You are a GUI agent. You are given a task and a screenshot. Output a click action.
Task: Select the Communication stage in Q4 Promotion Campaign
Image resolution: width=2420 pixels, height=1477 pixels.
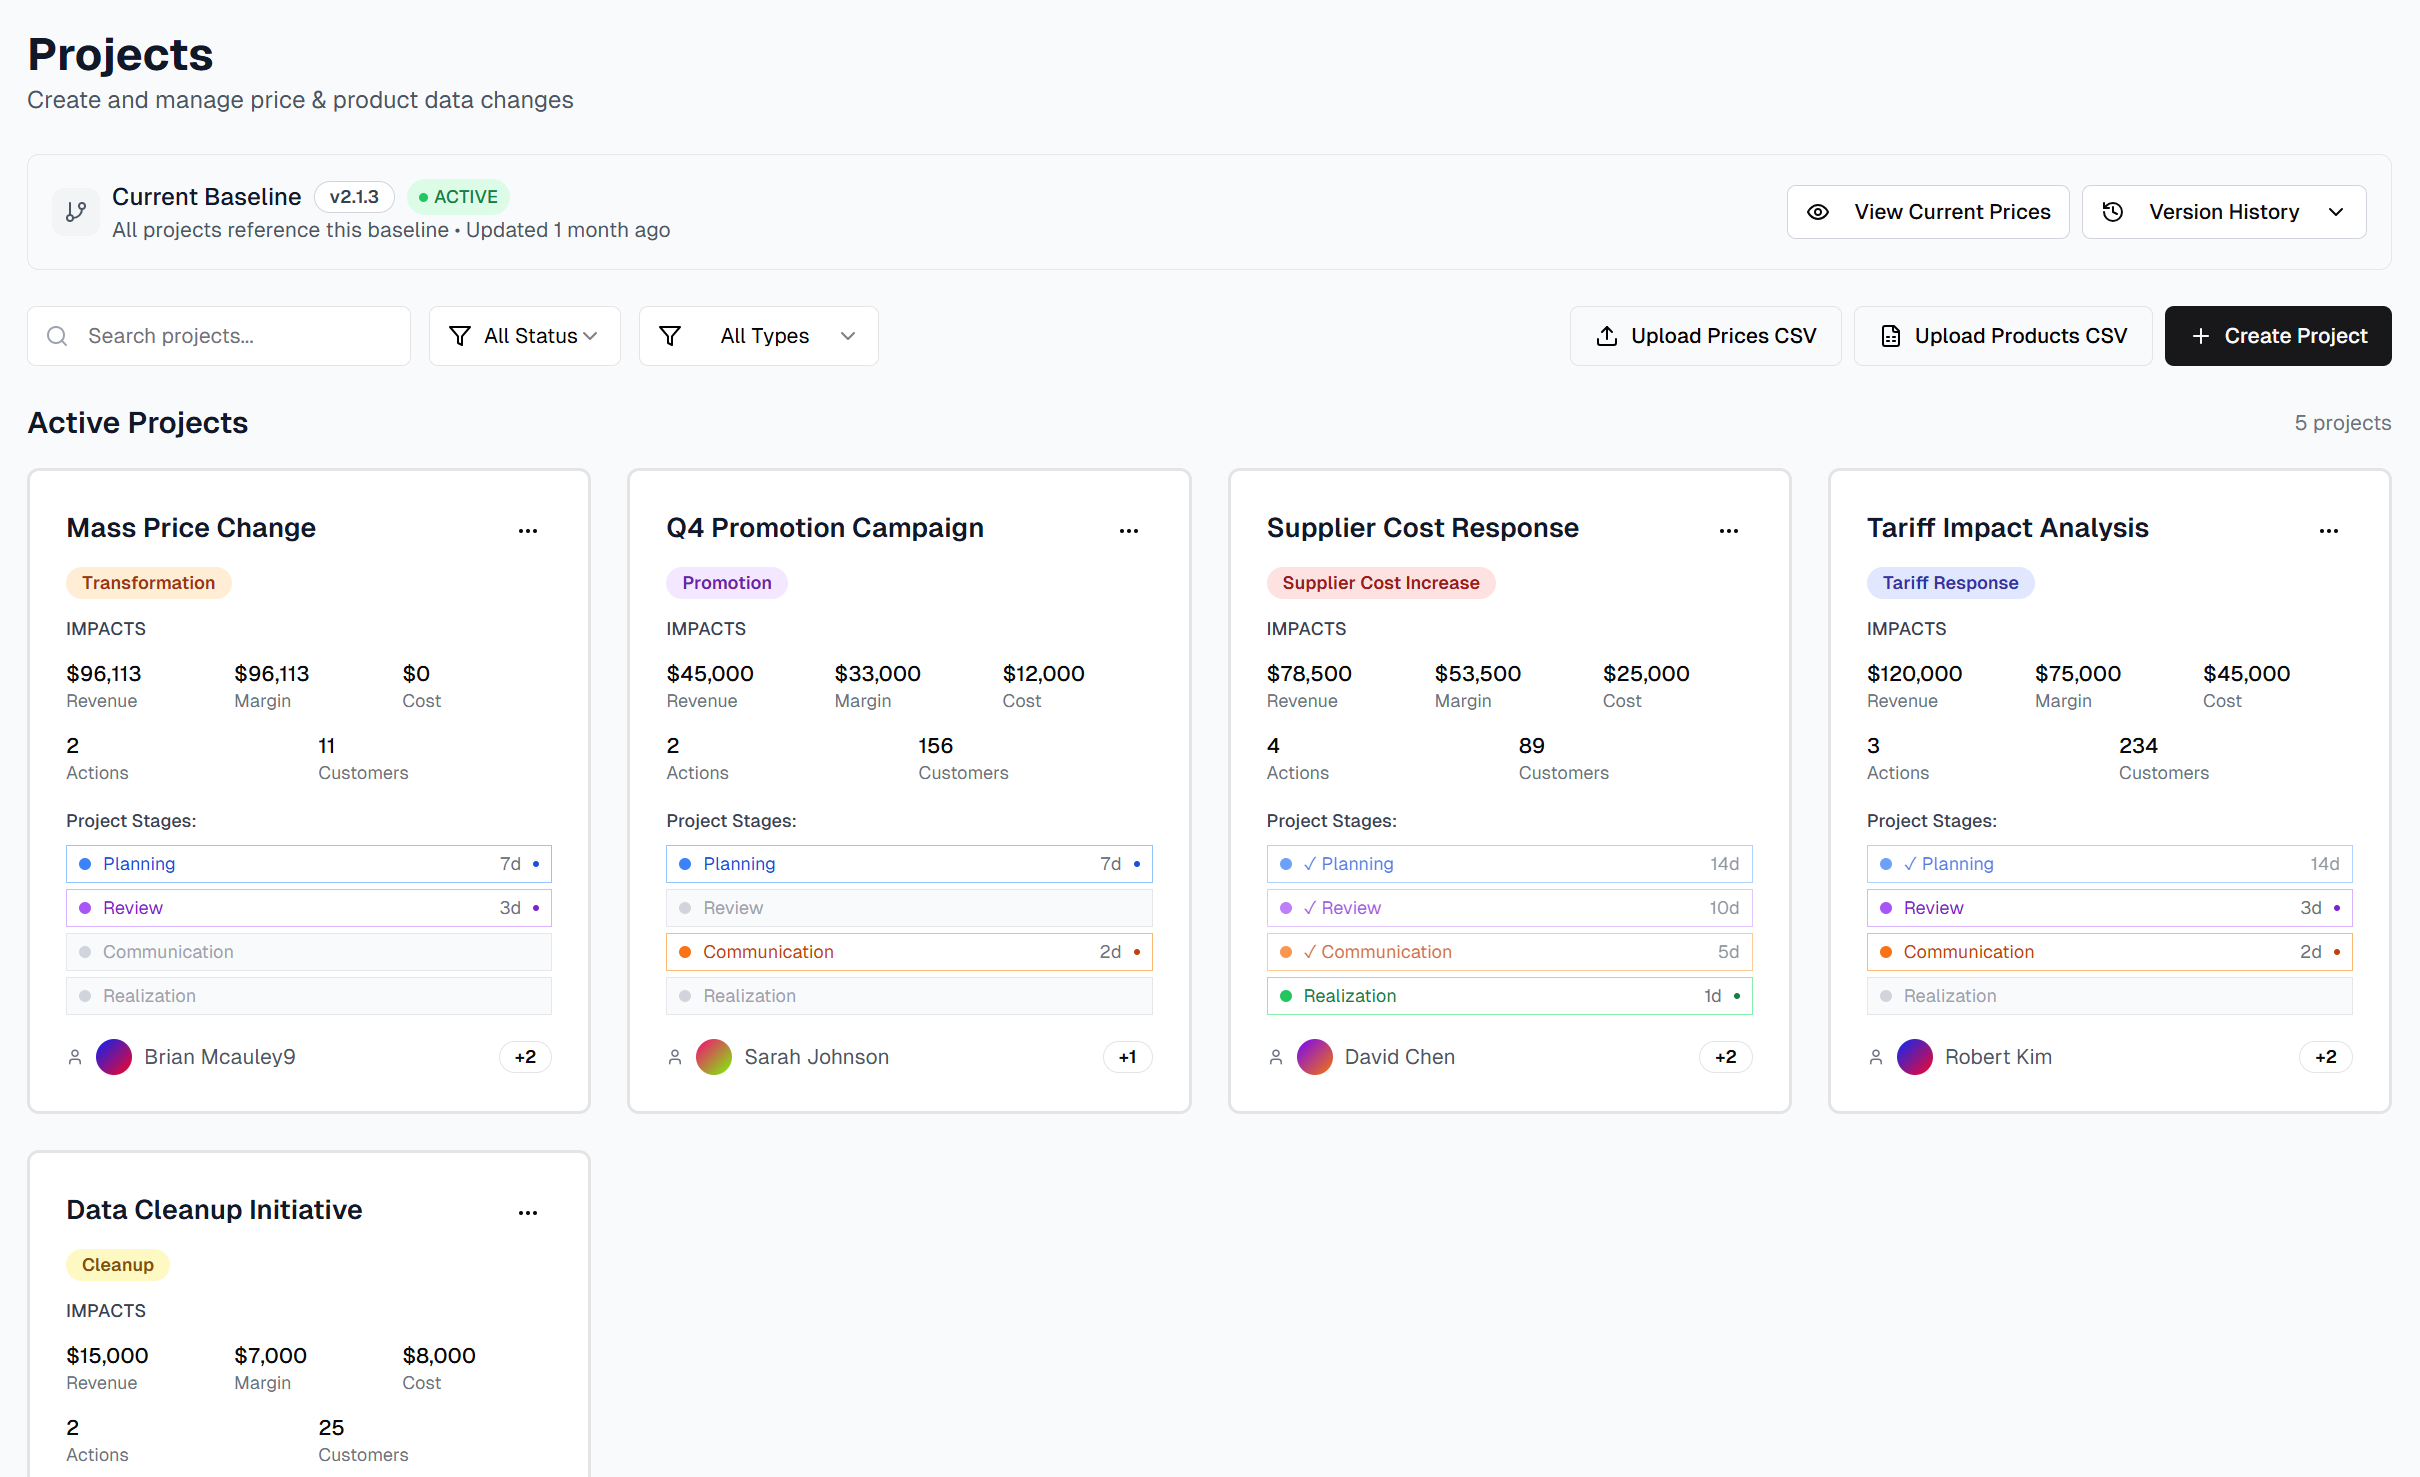[908, 952]
